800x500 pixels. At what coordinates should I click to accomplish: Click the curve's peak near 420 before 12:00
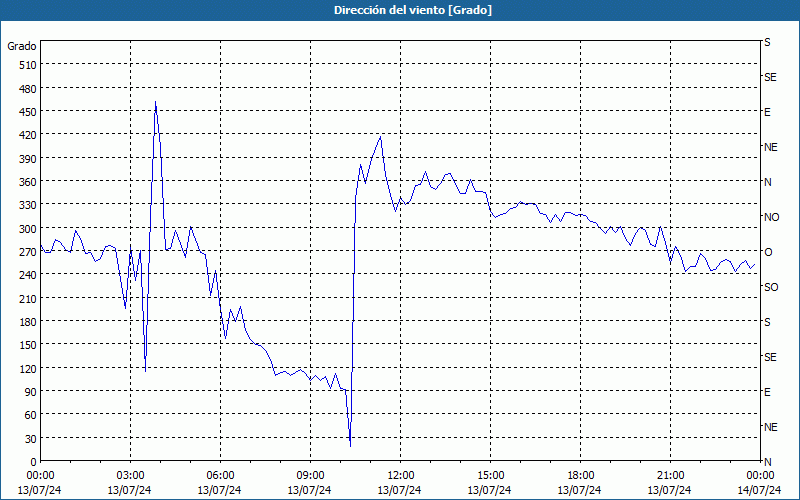[x=380, y=137]
